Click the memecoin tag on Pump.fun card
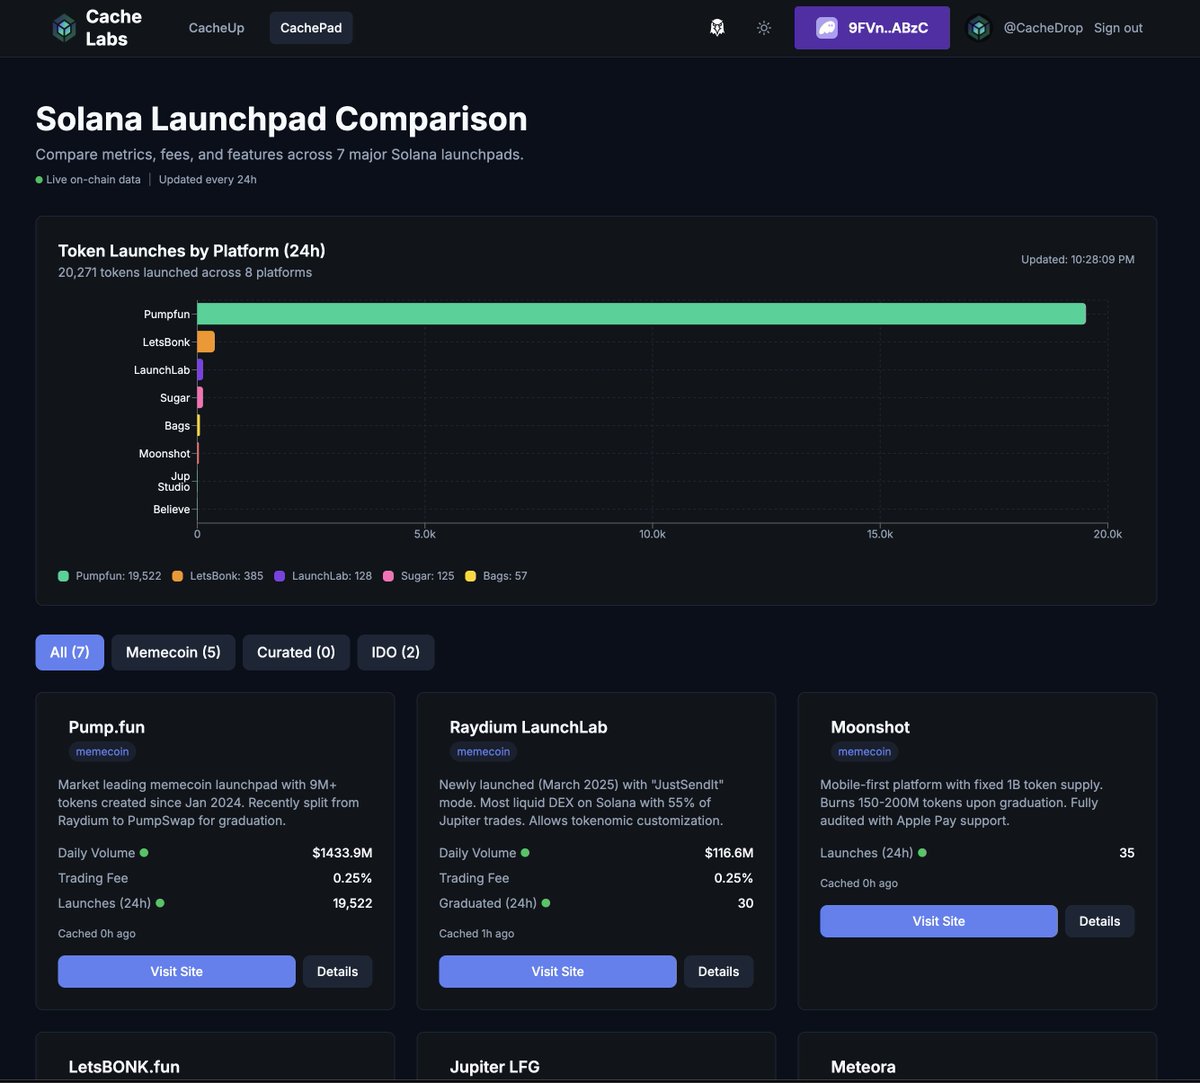 click(103, 751)
